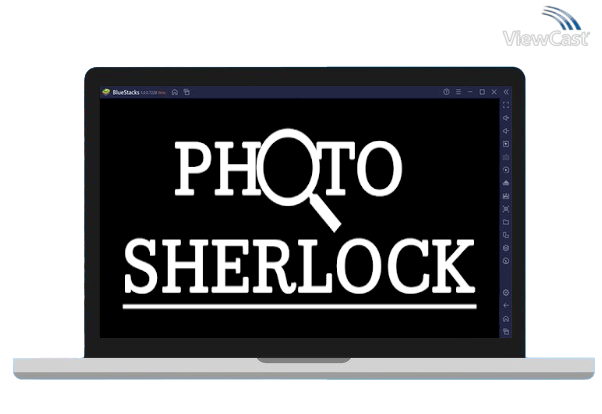The width and height of the screenshot is (602, 414).
Task: Show recent apps using bottom sidebar icon
Action: click(x=506, y=332)
